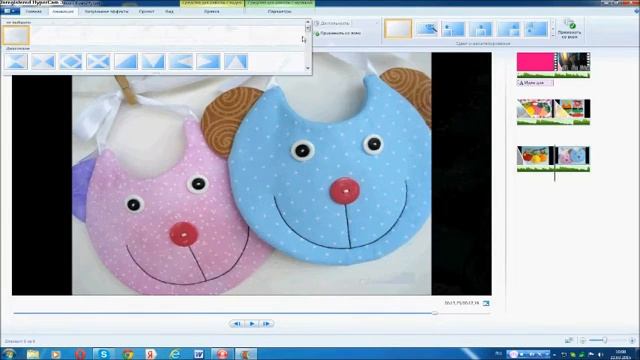This screenshot has width=640, height=360.
Task: Open Yandex from taskbar
Action: (151, 354)
